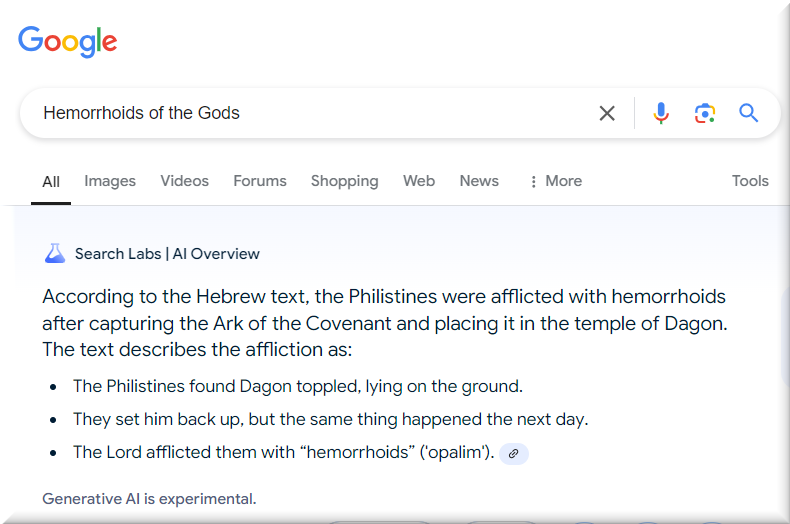Expand the More search filters menu
790x524 pixels.
pos(555,181)
